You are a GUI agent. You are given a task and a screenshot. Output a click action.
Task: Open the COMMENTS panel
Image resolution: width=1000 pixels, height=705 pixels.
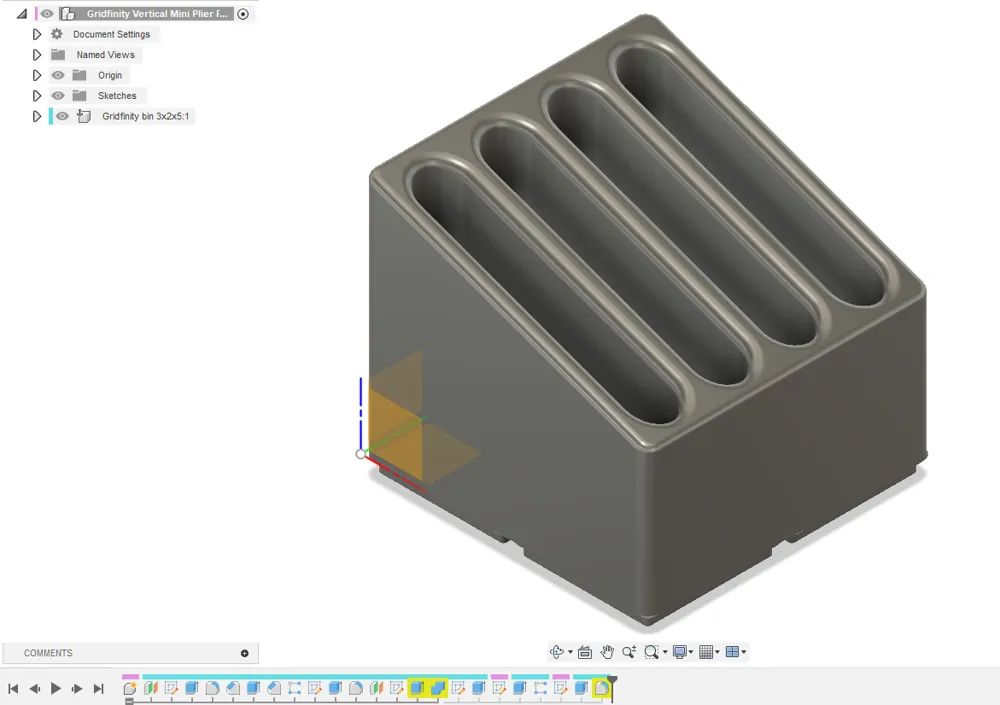pyautogui.click(x=47, y=653)
